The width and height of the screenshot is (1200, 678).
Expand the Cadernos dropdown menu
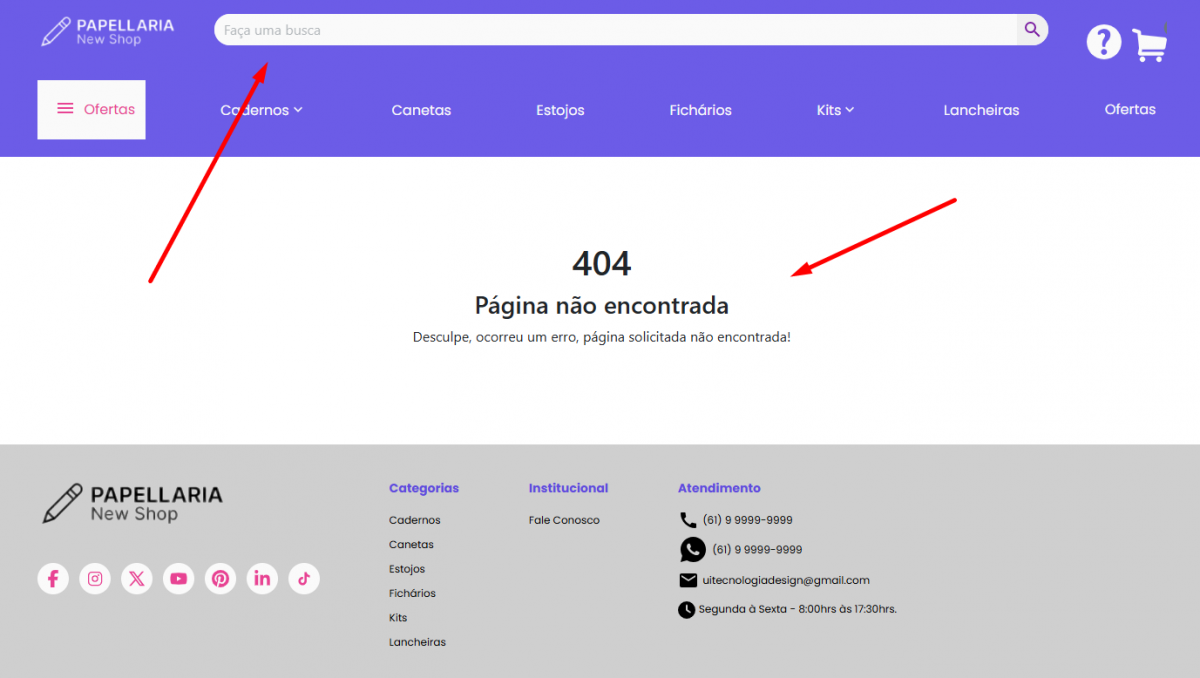tap(261, 110)
